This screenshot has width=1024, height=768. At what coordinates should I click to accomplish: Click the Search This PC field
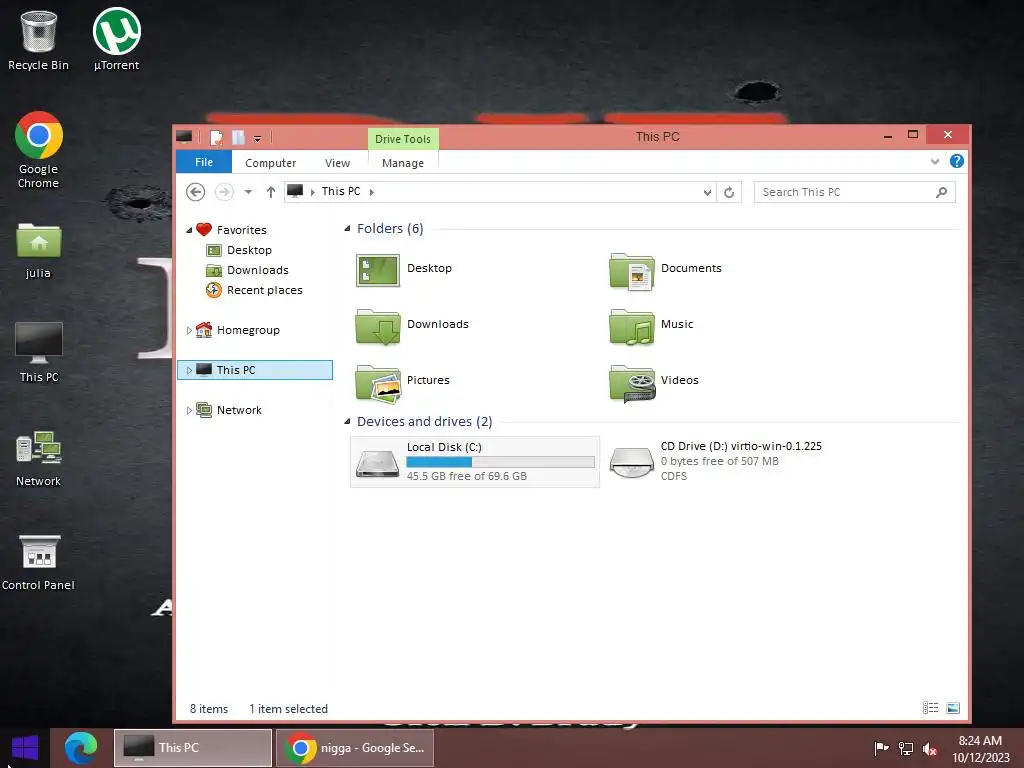click(x=855, y=192)
